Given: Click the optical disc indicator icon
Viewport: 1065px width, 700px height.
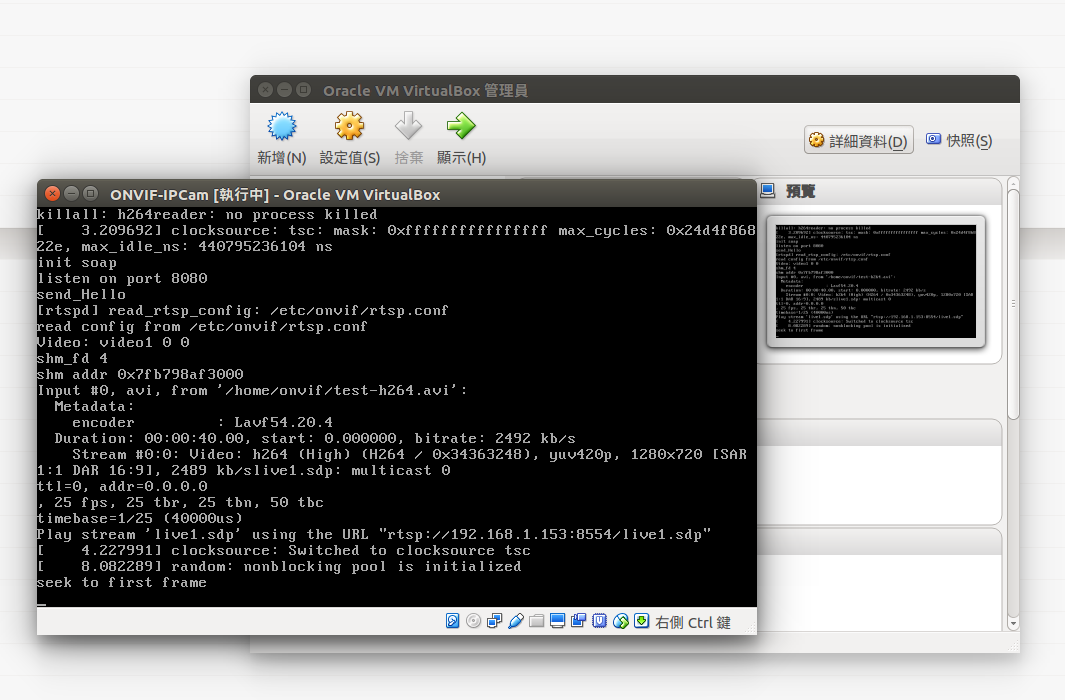Looking at the screenshot, I should tap(473, 621).
